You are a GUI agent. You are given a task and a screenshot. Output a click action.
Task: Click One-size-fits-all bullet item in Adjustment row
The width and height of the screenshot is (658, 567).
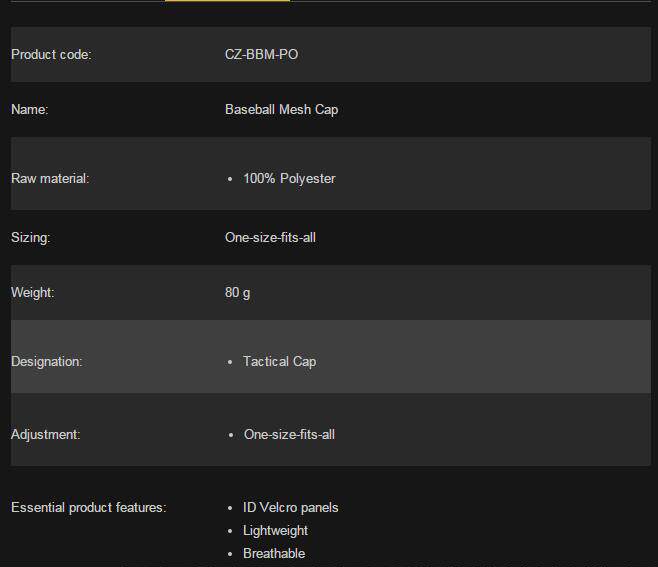[289, 434]
